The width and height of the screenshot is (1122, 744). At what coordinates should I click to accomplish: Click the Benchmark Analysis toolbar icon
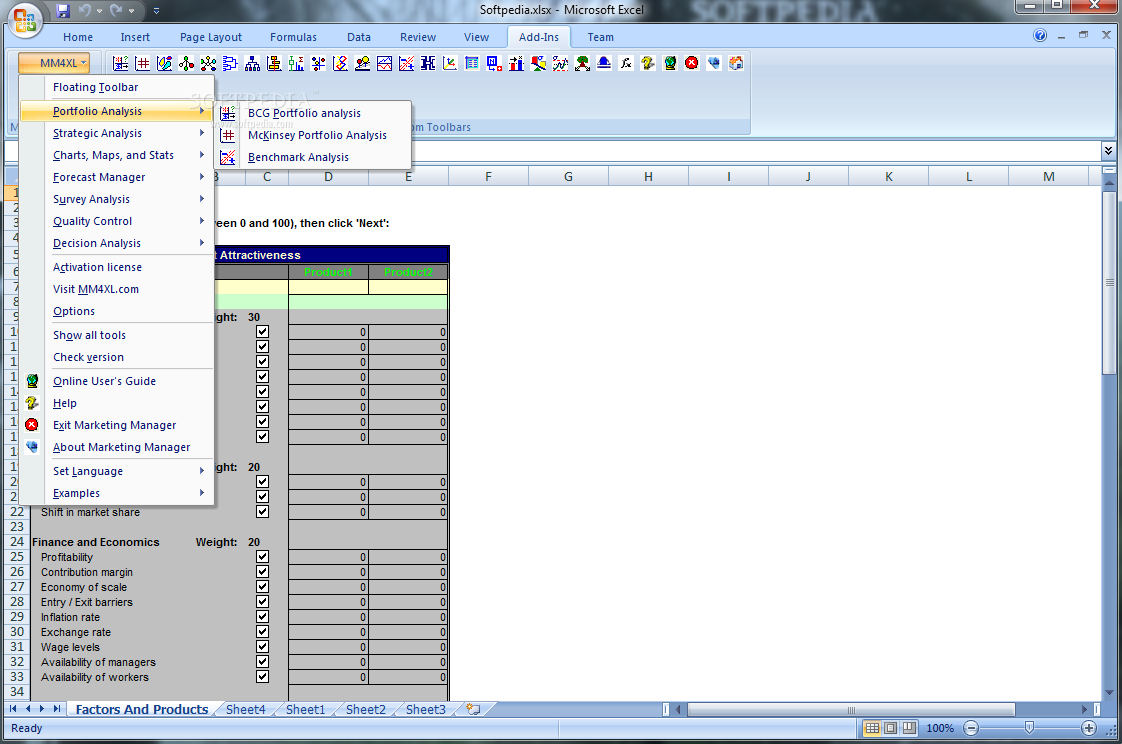click(406, 64)
